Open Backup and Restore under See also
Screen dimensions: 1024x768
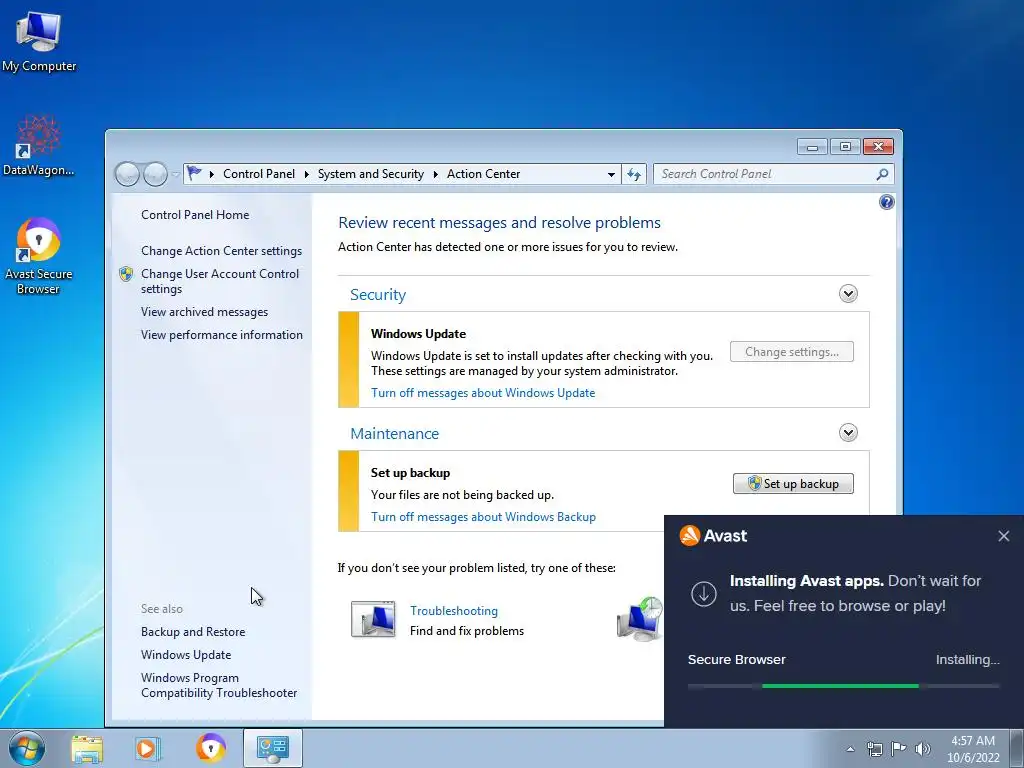(193, 632)
